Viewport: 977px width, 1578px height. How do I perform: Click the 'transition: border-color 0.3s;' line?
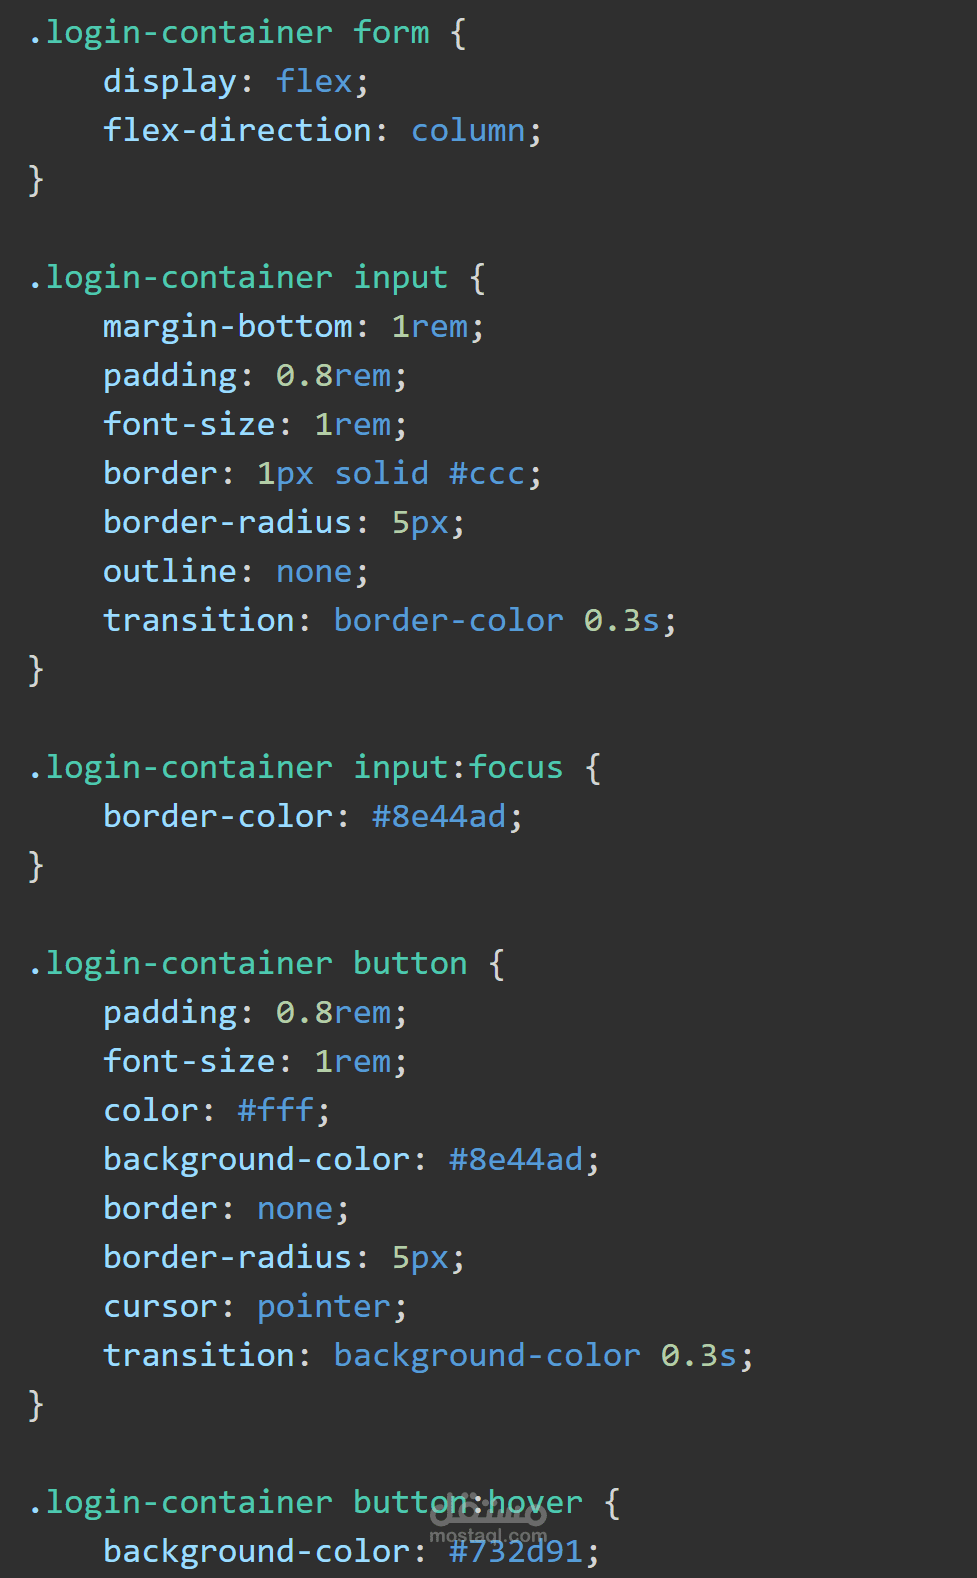pyautogui.click(x=390, y=621)
